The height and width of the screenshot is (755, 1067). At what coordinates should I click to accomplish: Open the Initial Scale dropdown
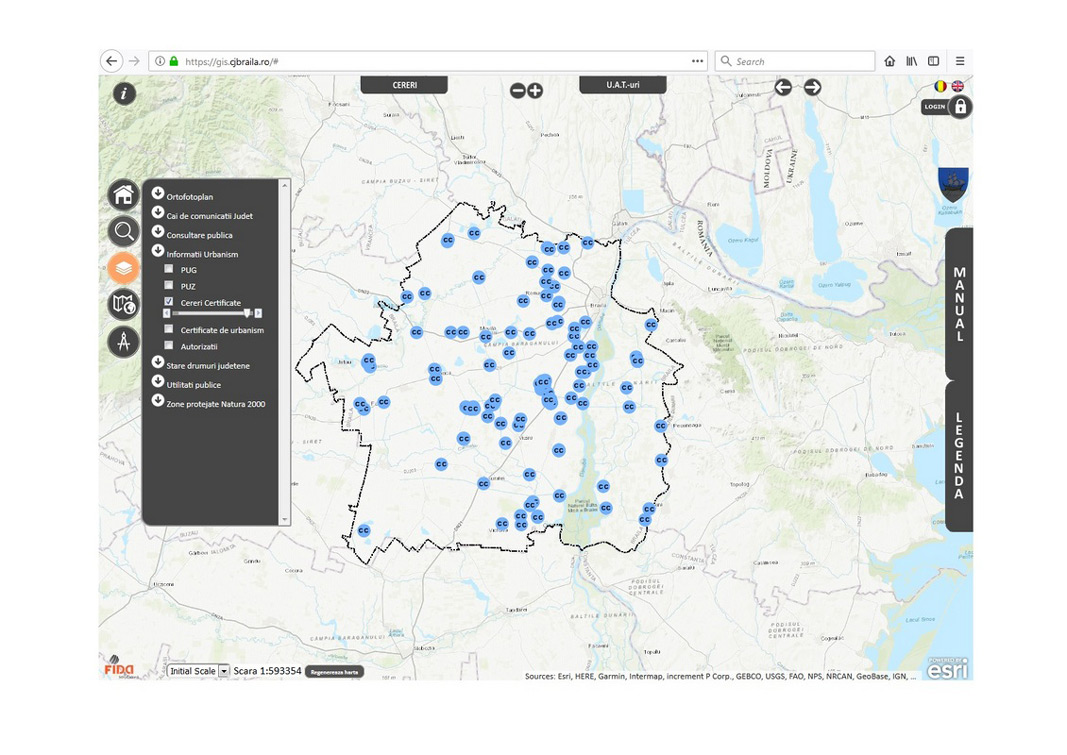click(x=224, y=671)
